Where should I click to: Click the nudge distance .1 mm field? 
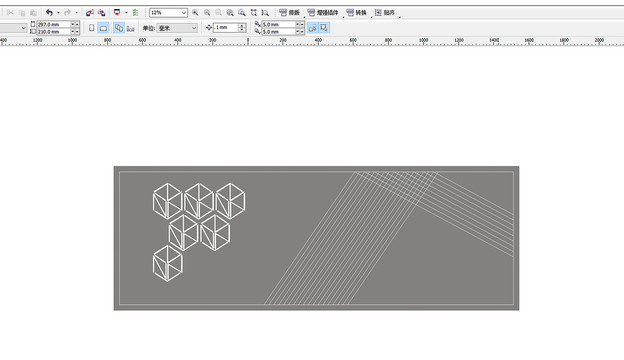(226, 27)
